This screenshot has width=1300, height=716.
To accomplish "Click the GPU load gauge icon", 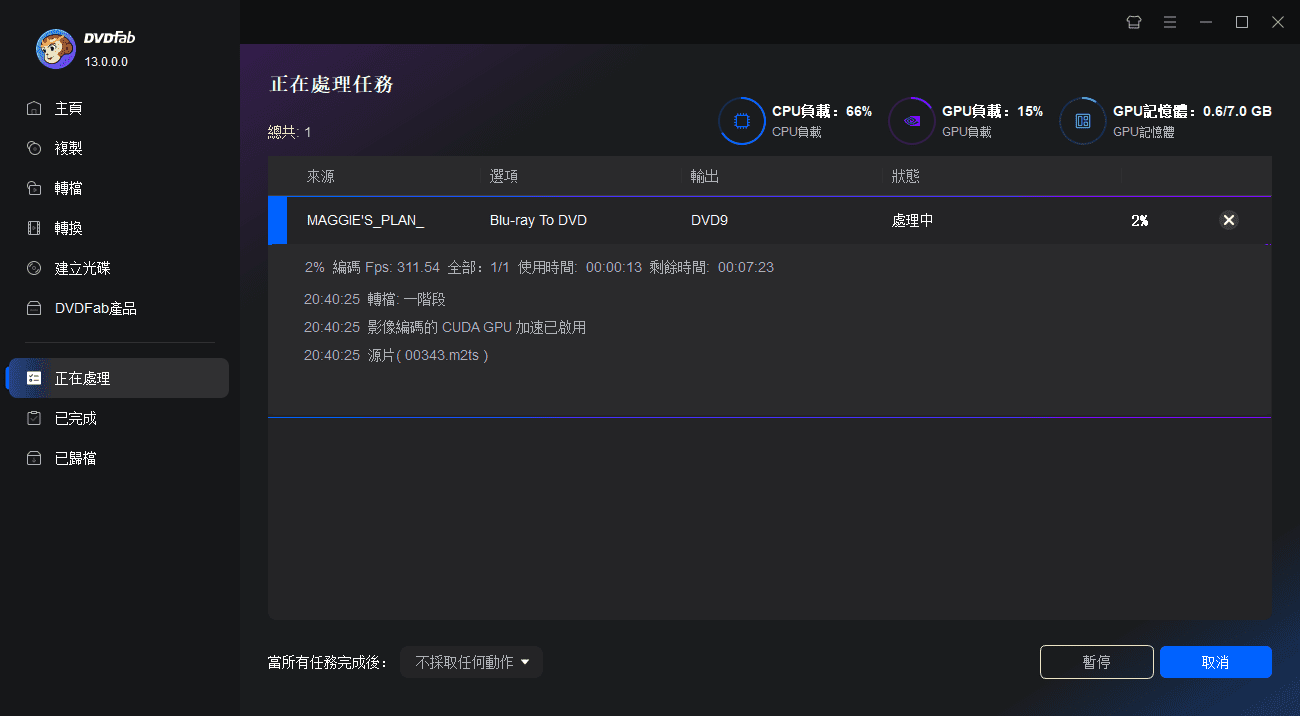I will tap(912, 121).
